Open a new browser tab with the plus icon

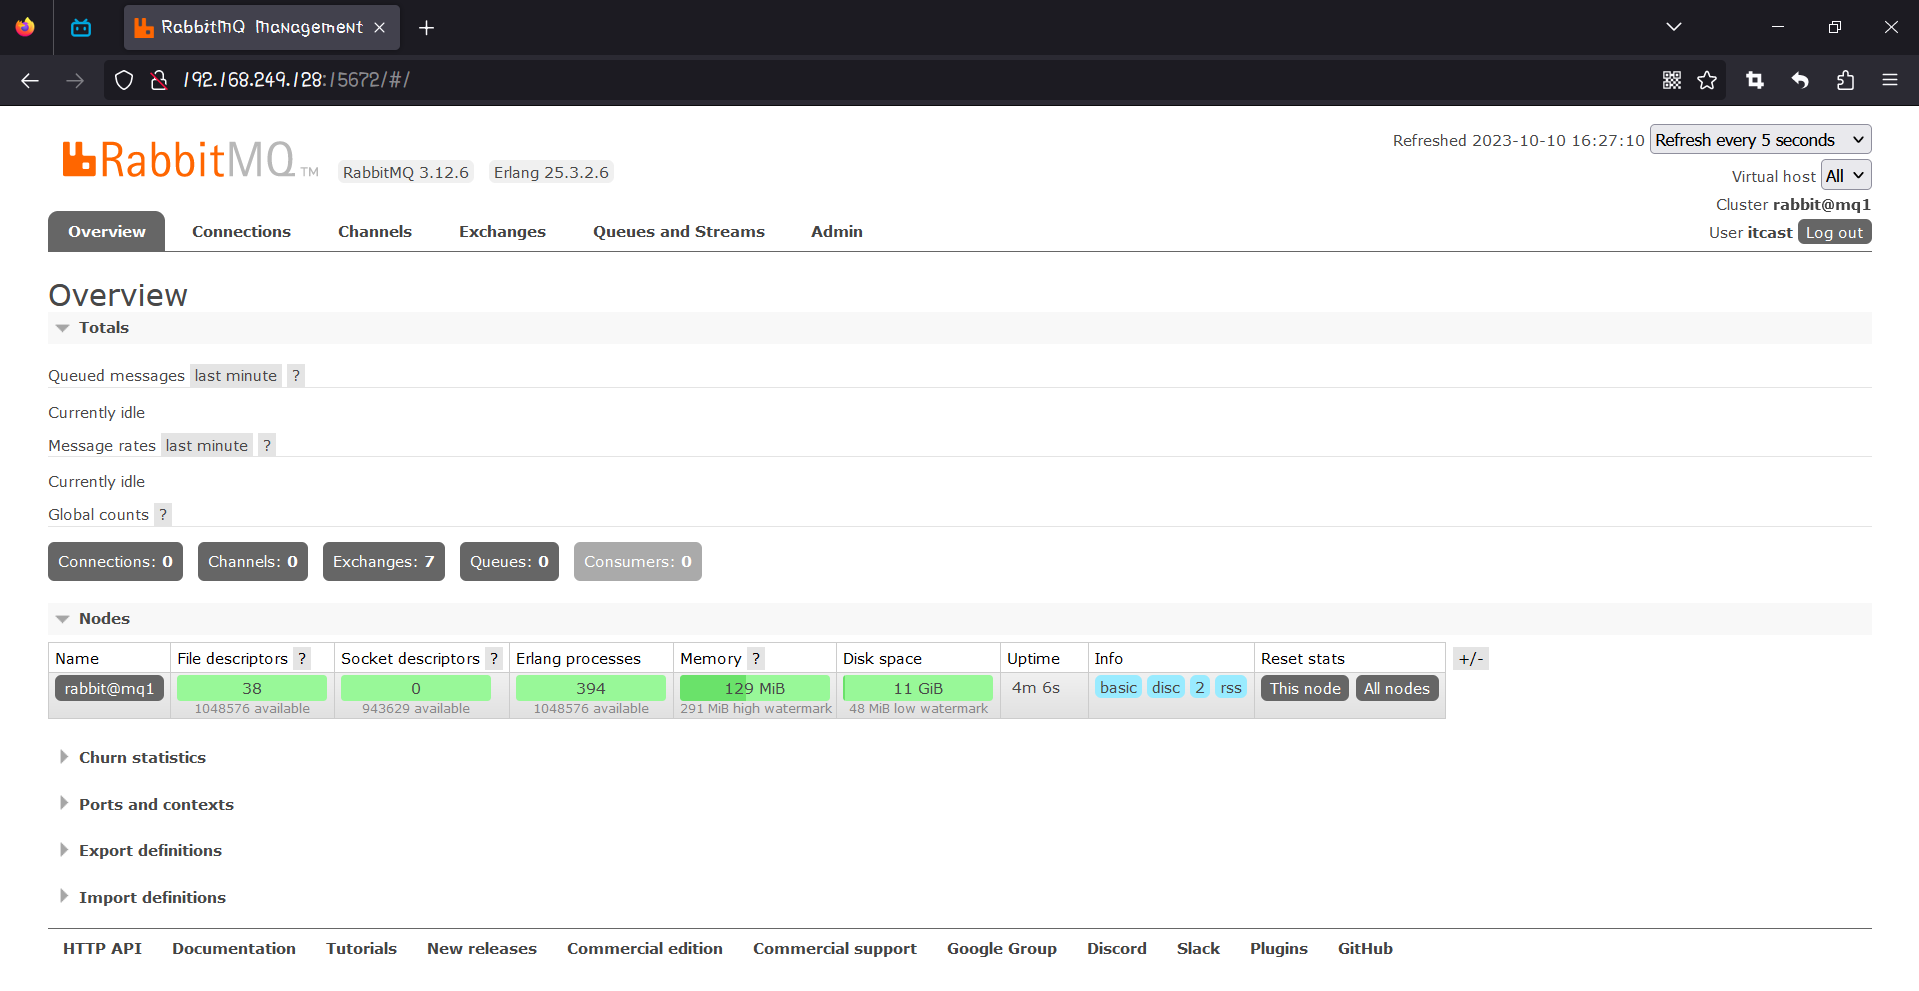pos(426,28)
